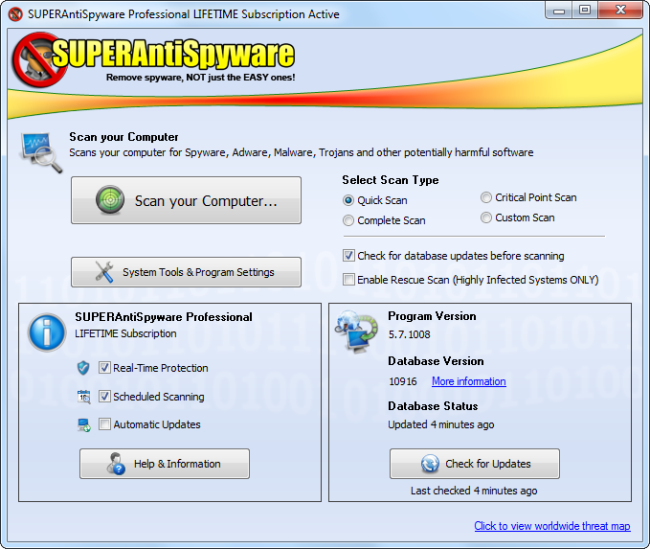Click 'Updated 4 minutes ago' status text

[441, 425]
